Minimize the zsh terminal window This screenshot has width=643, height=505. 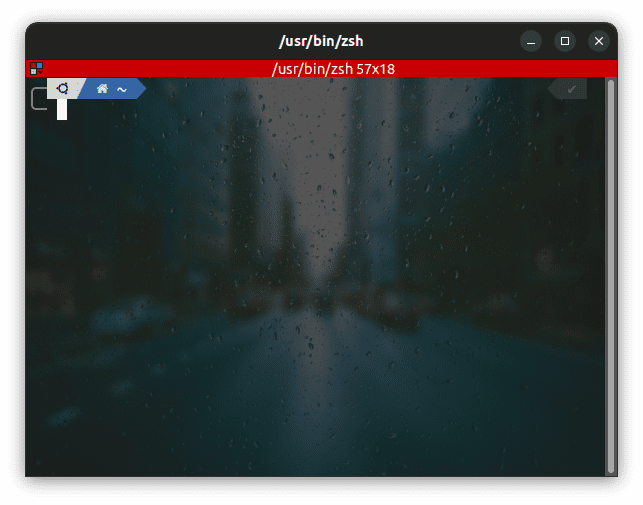(x=531, y=41)
